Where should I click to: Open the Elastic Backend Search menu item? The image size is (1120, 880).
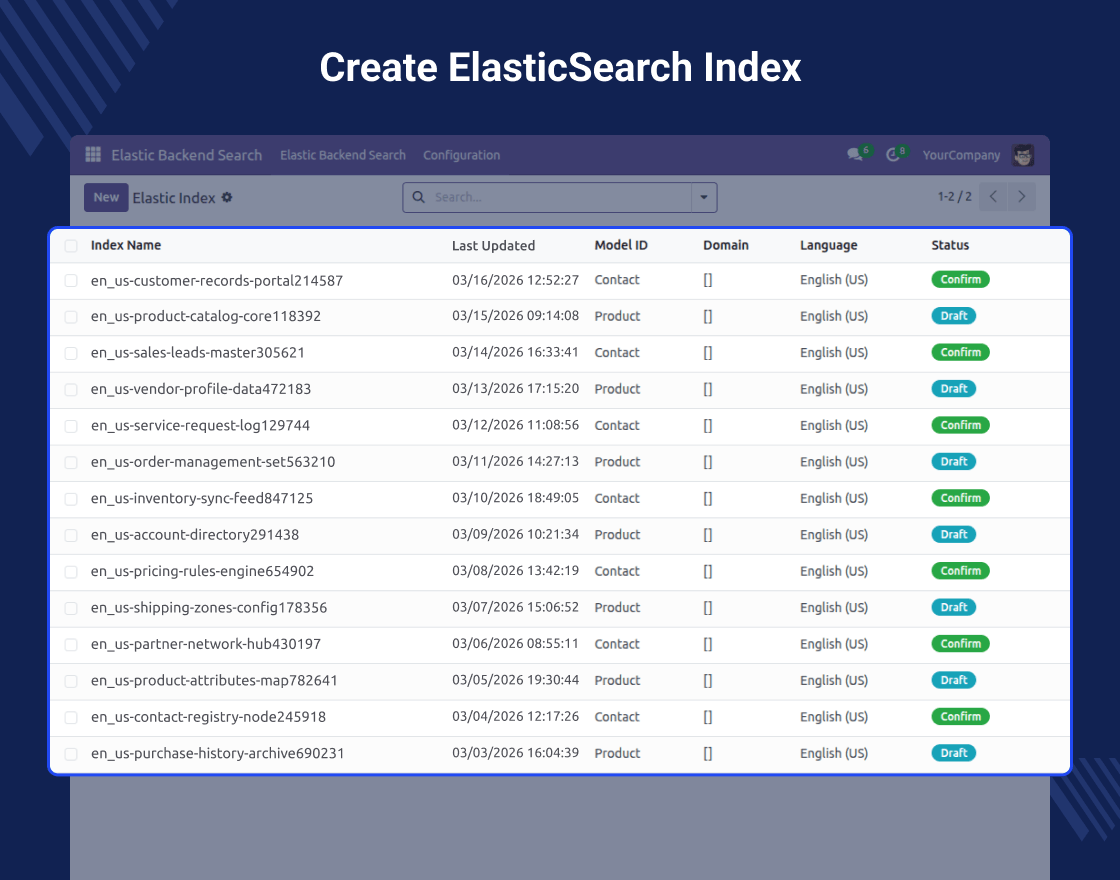(x=343, y=155)
